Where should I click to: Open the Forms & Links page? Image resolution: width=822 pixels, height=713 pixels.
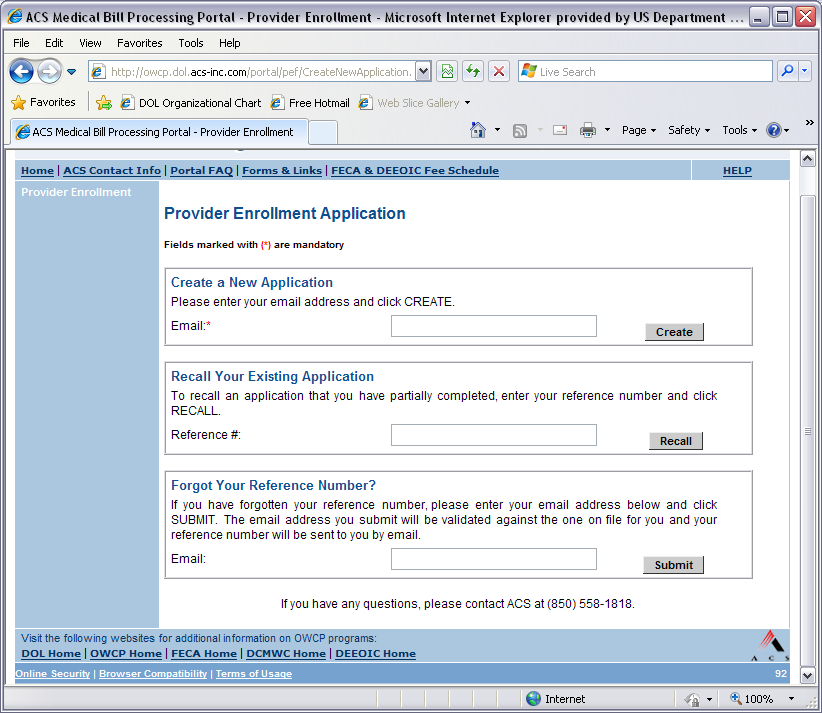tap(282, 170)
